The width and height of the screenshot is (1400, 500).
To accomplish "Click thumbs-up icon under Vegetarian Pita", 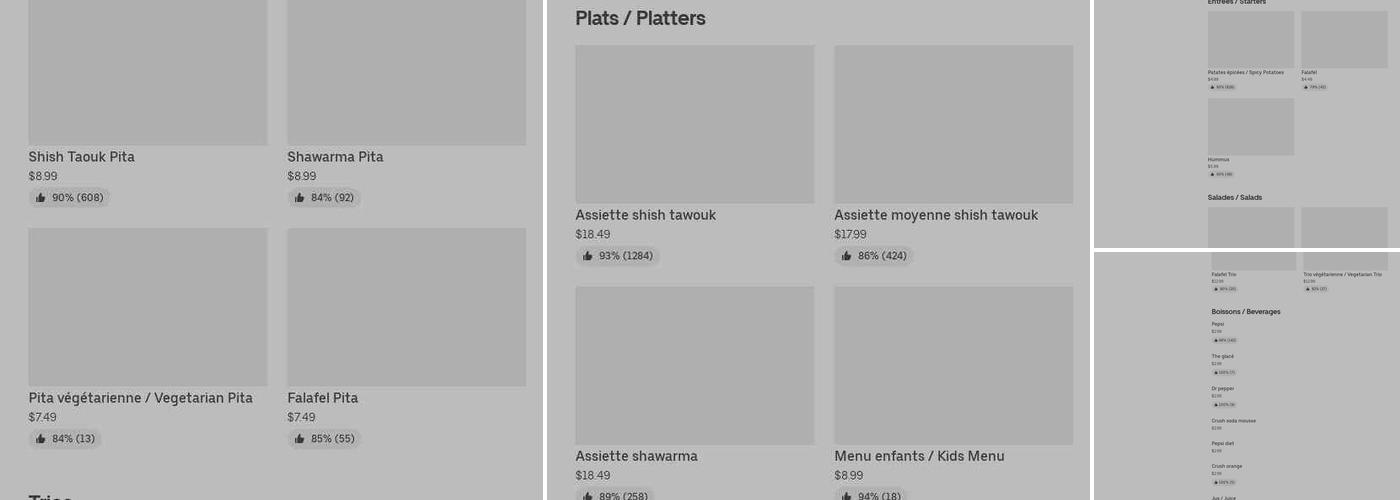I will [x=41, y=439].
